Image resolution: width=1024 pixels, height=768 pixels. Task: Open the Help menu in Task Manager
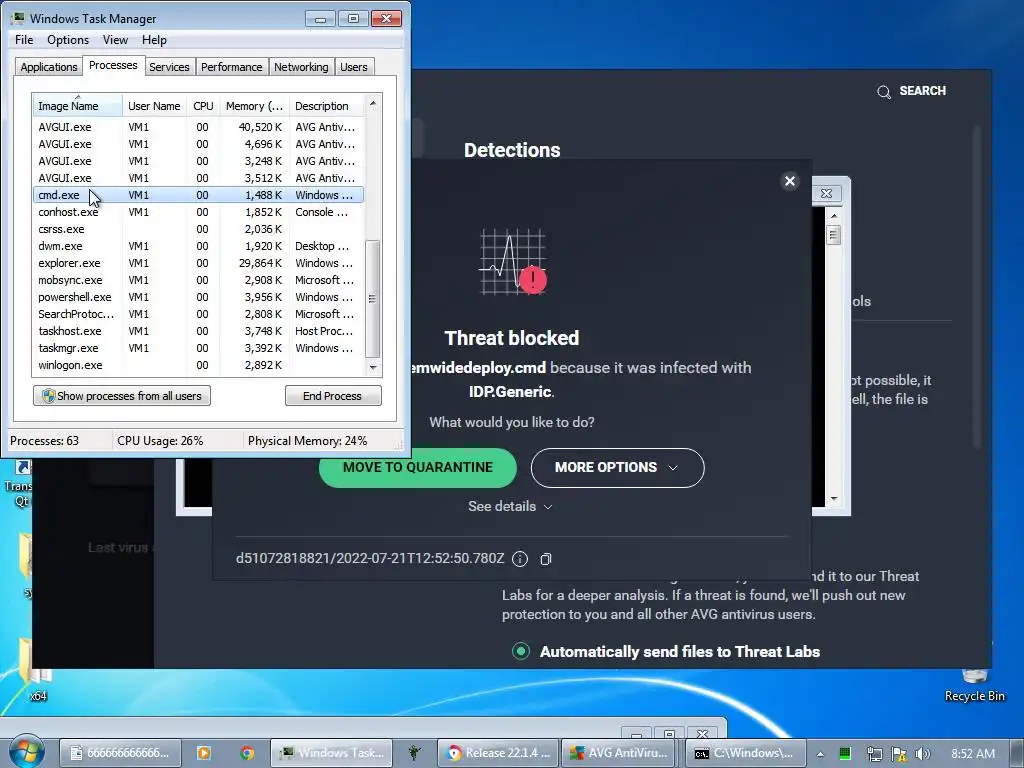click(154, 40)
